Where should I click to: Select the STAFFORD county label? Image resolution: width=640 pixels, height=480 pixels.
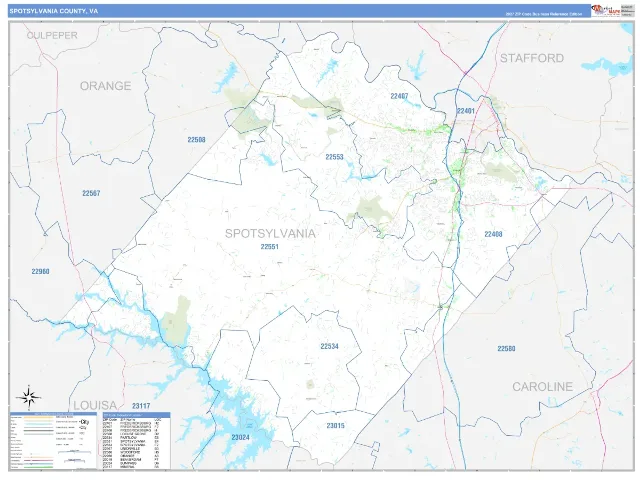click(x=532, y=58)
